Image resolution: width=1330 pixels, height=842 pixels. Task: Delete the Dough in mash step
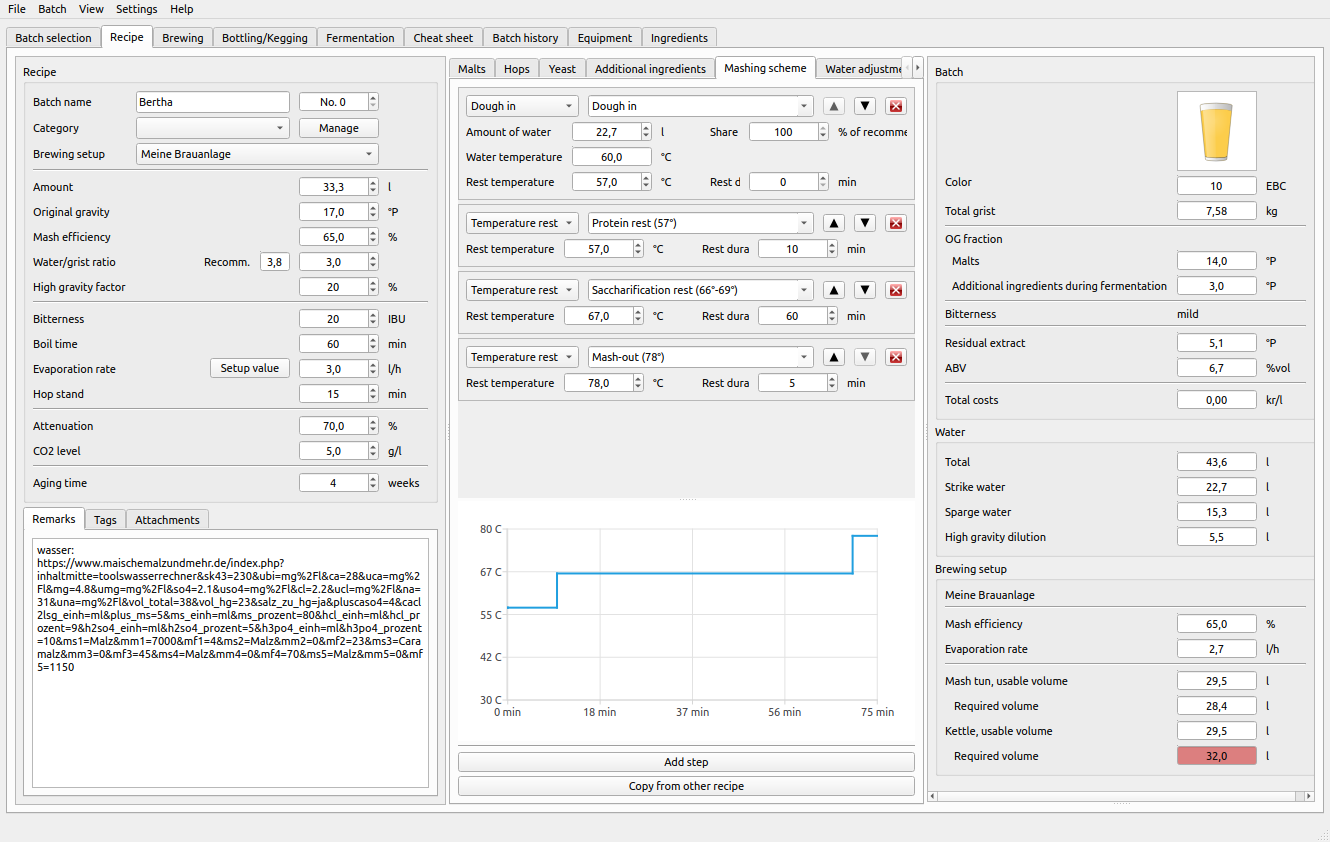(896, 106)
